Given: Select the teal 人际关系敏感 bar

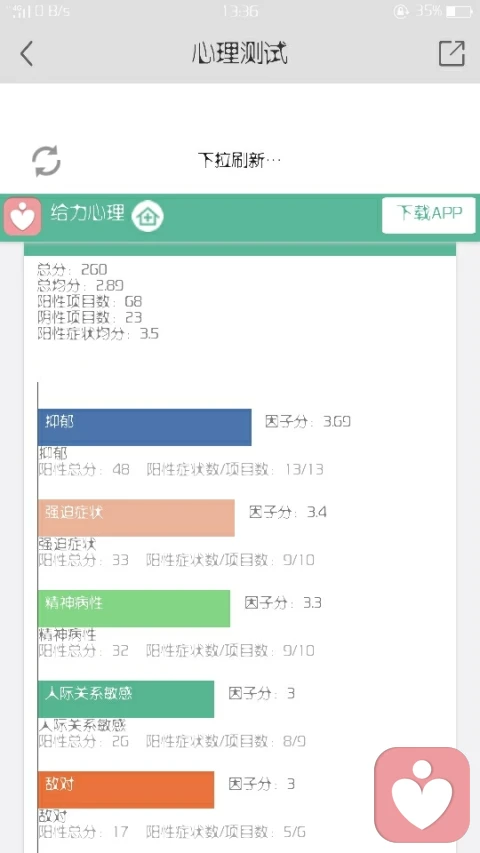Looking at the screenshot, I should coord(126,699).
